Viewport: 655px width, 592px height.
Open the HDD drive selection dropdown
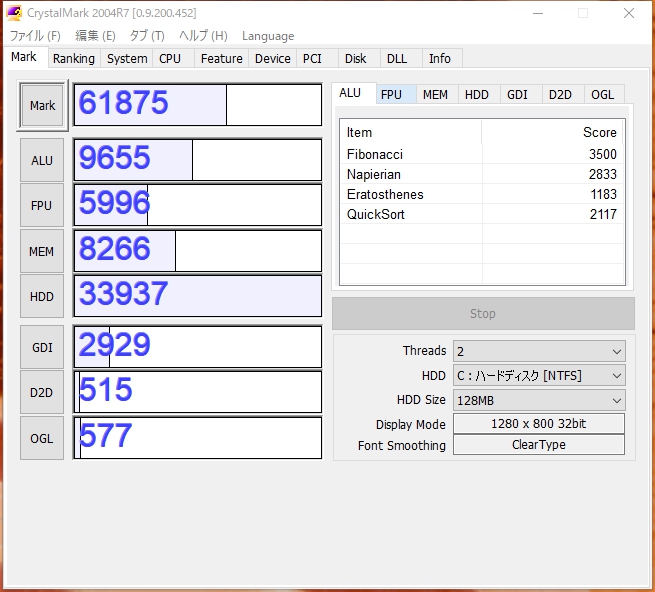tap(539, 375)
